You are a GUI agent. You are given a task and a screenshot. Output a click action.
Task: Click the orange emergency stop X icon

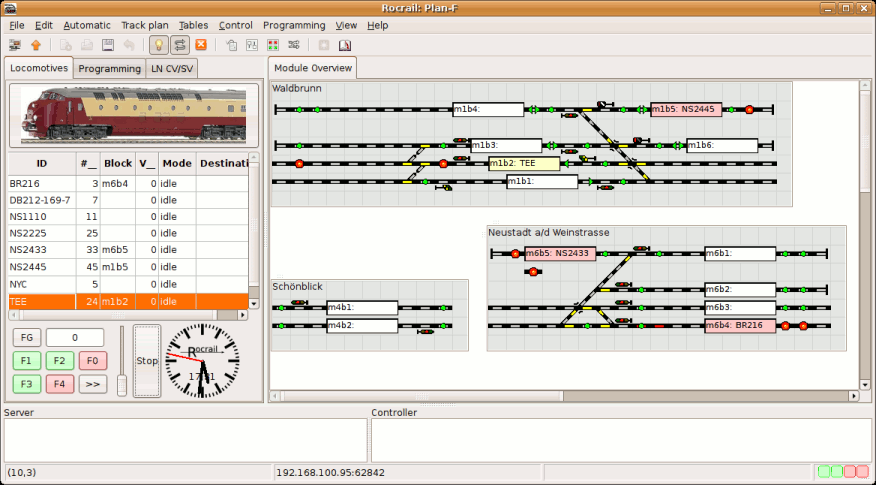click(x=201, y=45)
